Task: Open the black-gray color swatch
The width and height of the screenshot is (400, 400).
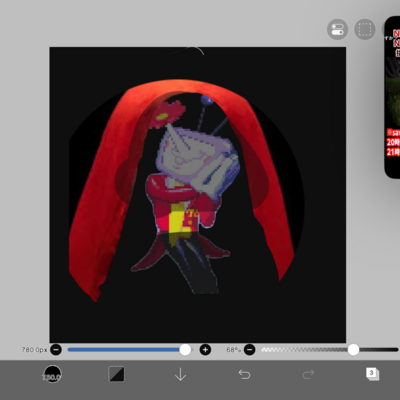Action: point(117,374)
